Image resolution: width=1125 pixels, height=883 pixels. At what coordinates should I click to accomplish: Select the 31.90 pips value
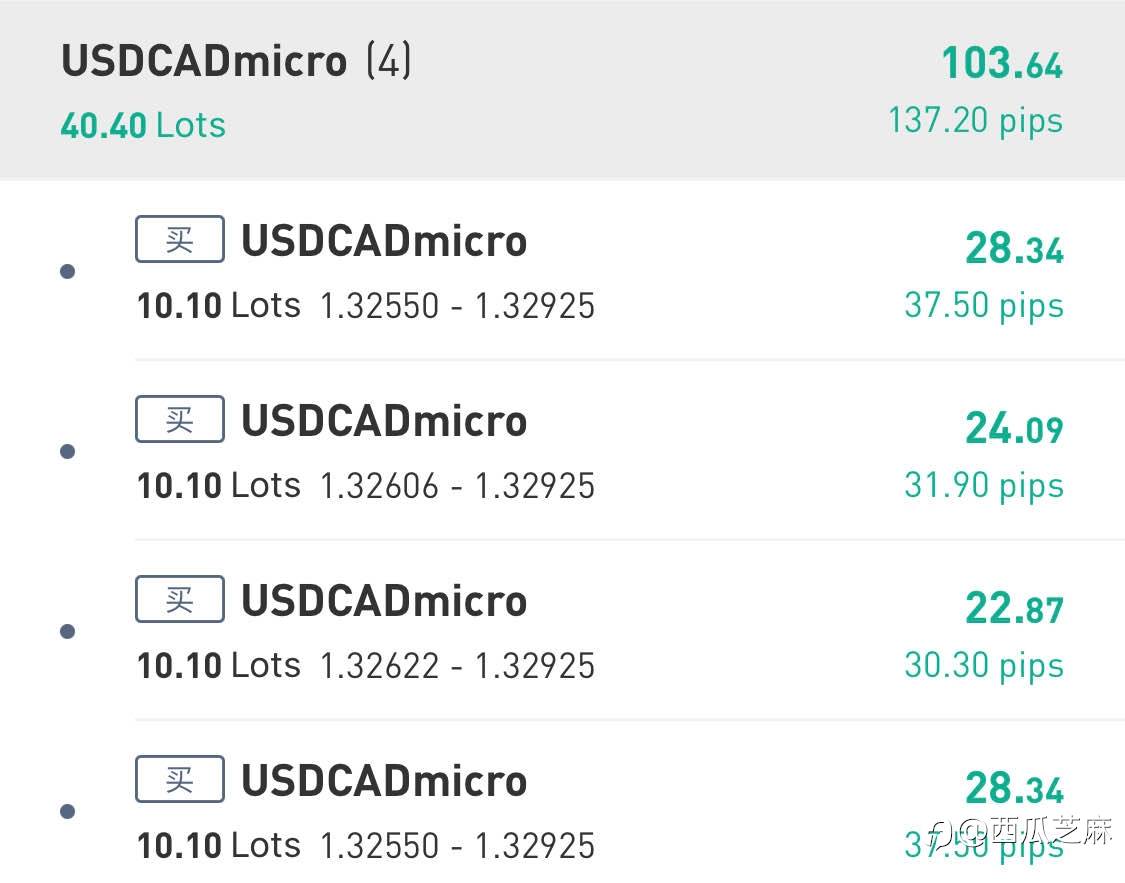pos(983,486)
